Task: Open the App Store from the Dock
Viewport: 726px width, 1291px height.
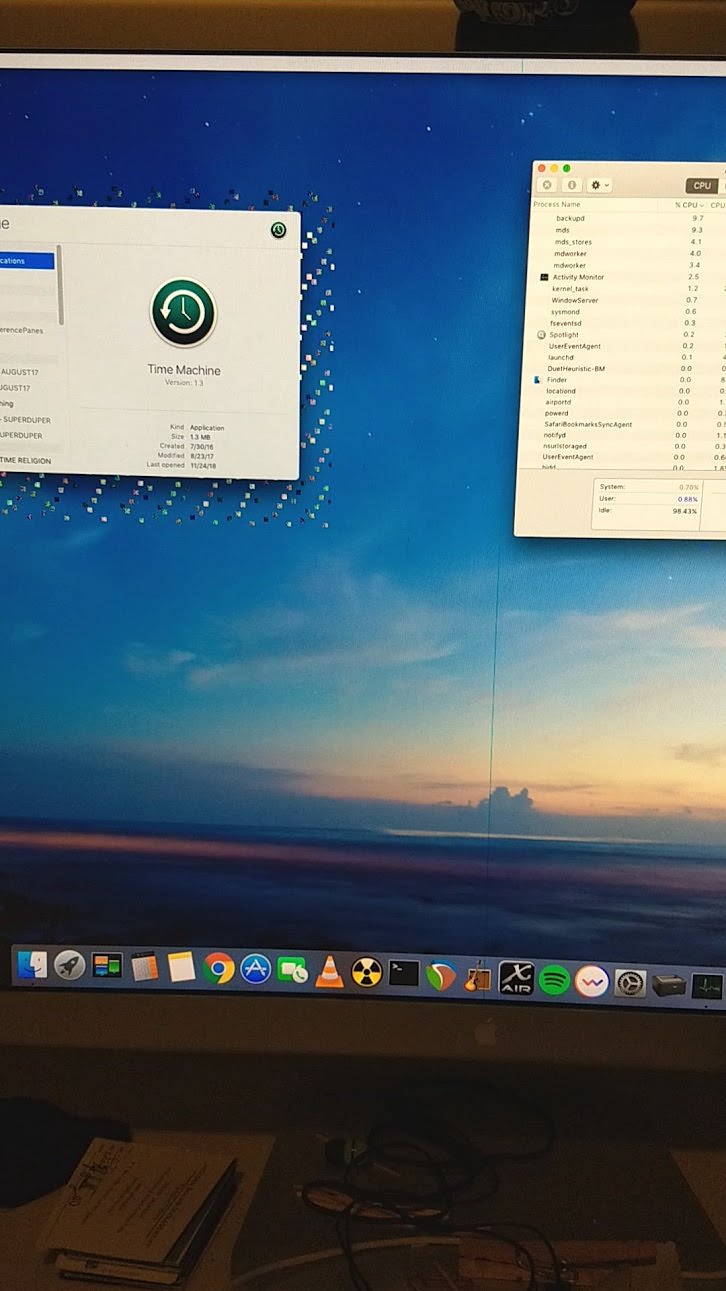Action: 256,969
